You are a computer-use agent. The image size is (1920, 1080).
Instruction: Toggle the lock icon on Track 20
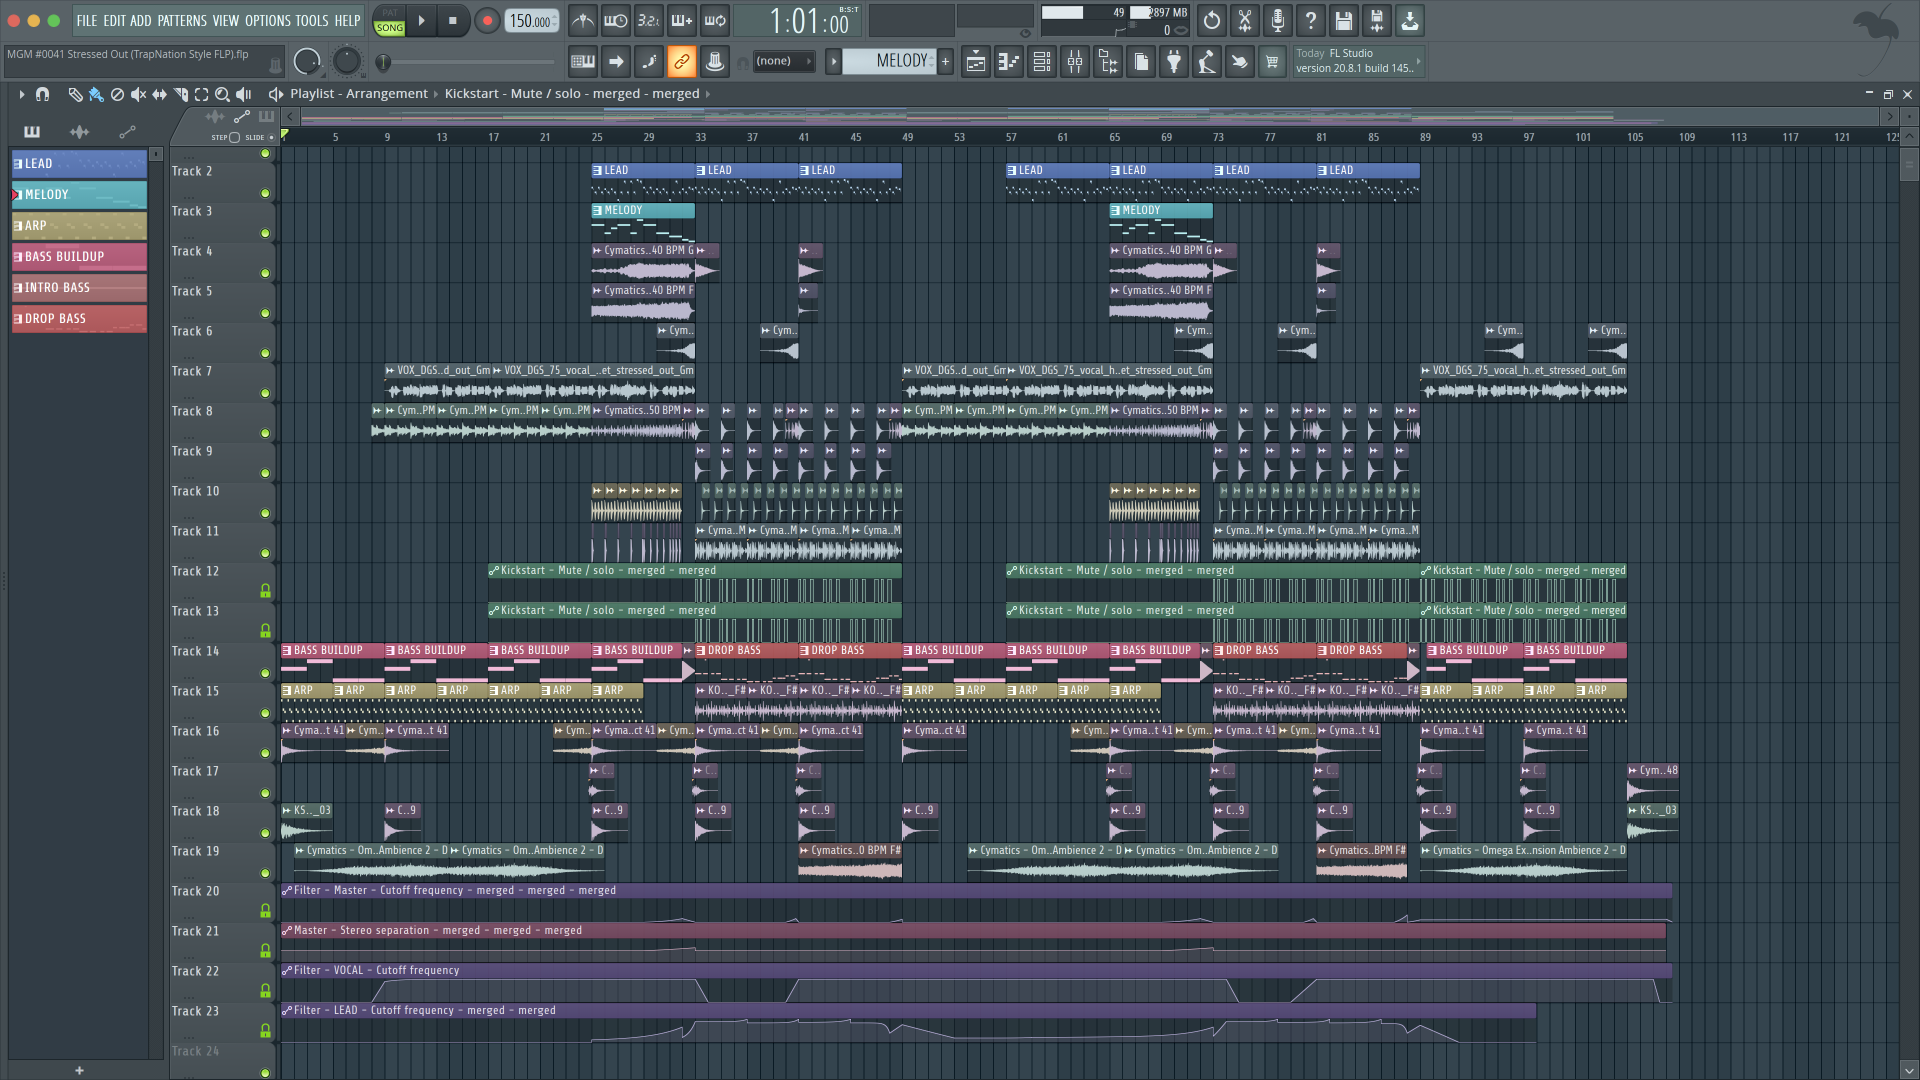(265, 911)
